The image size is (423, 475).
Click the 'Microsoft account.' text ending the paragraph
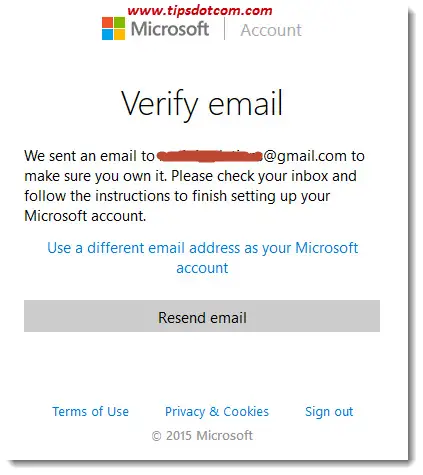(x=85, y=216)
